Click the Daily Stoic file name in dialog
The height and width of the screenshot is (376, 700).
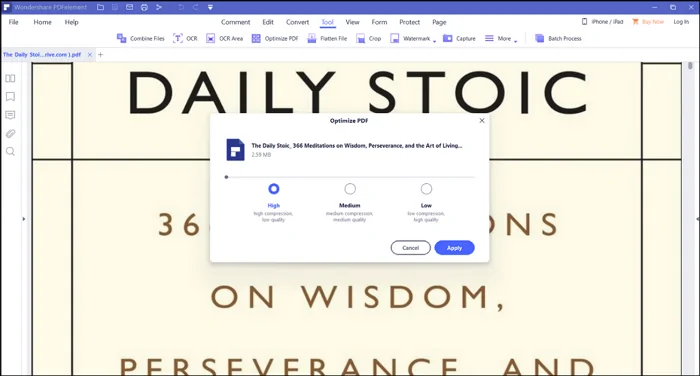coord(357,146)
